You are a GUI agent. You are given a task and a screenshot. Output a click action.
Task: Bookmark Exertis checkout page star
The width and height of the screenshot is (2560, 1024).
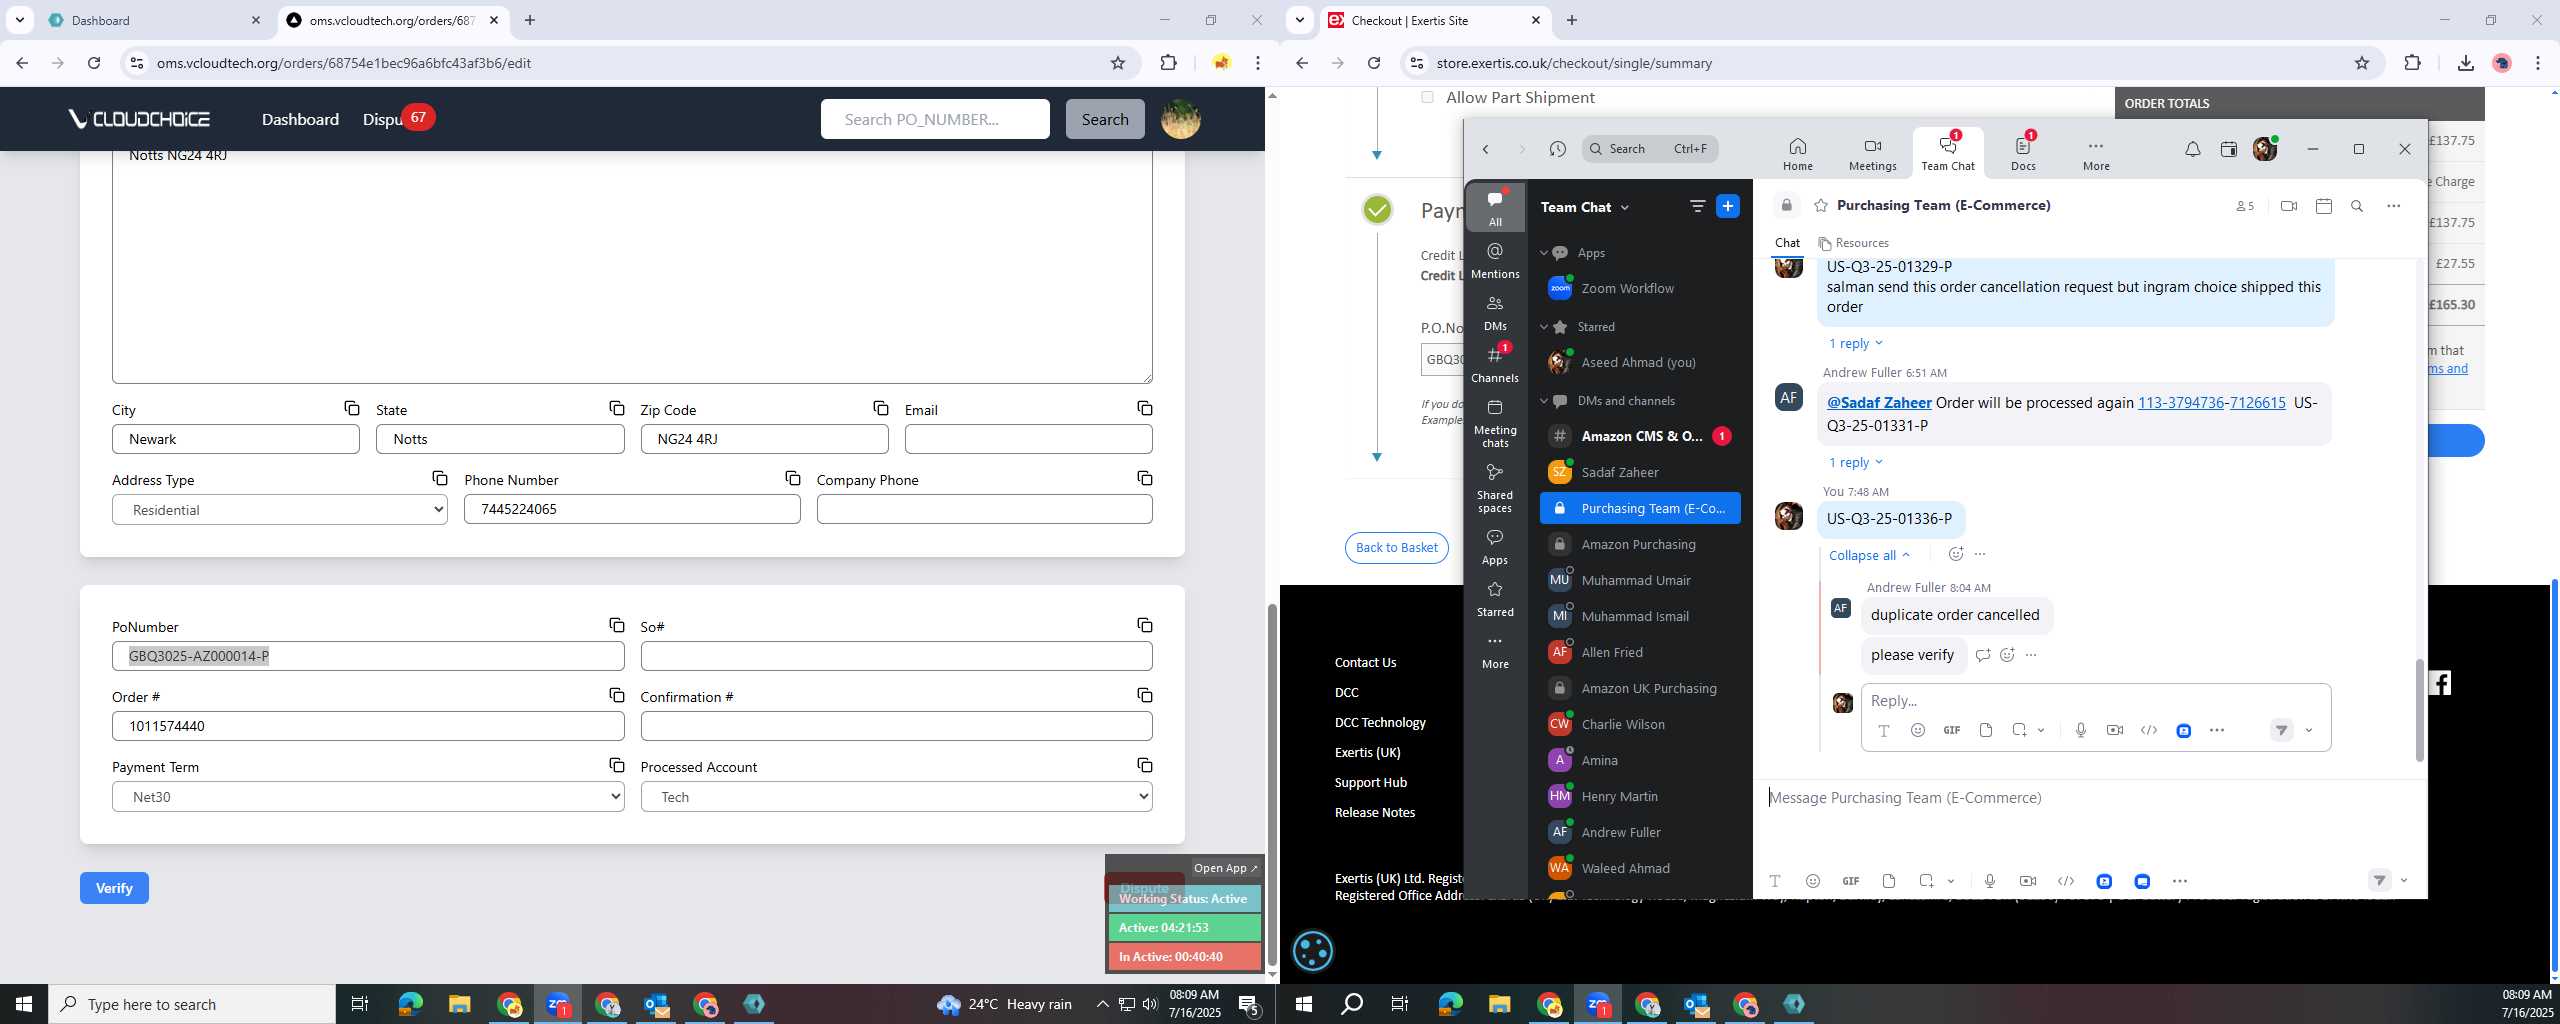(2362, 63)
